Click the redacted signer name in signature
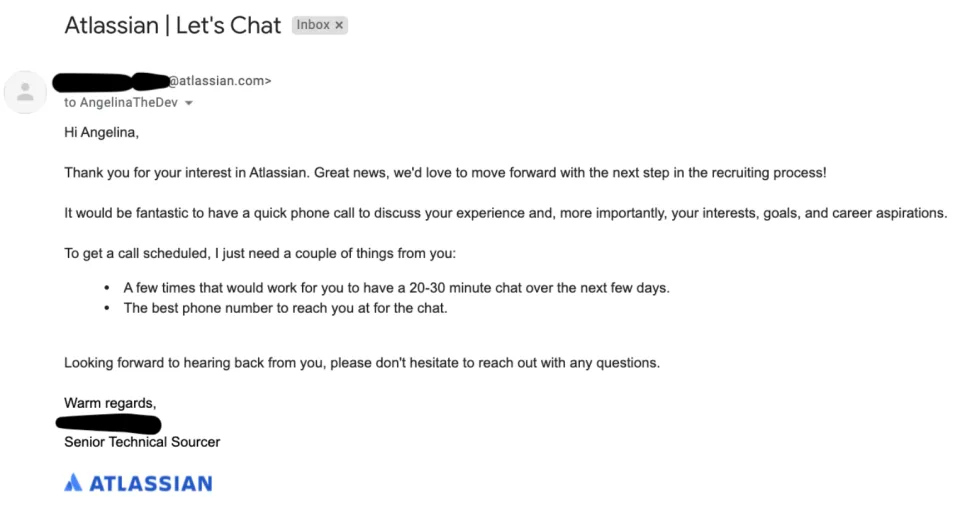 tap(108, 424)
